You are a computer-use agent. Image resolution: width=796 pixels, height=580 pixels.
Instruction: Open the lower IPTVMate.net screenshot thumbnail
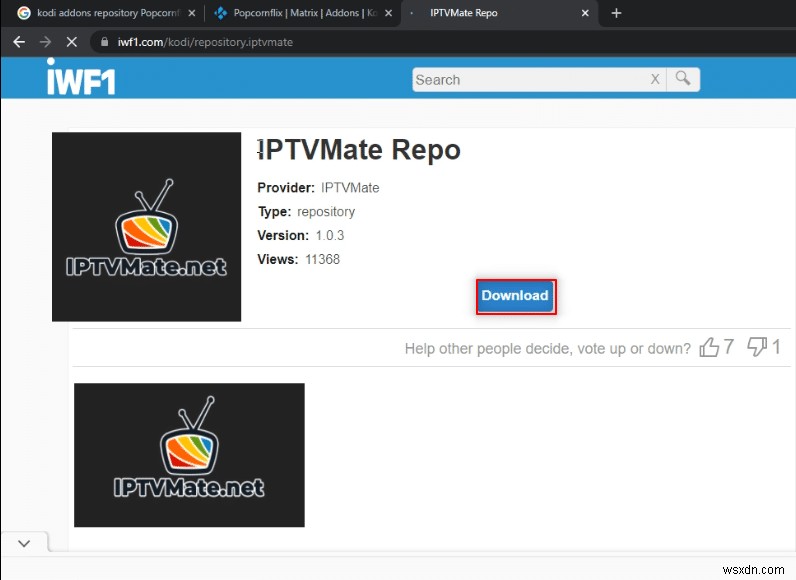pos(189,455)
